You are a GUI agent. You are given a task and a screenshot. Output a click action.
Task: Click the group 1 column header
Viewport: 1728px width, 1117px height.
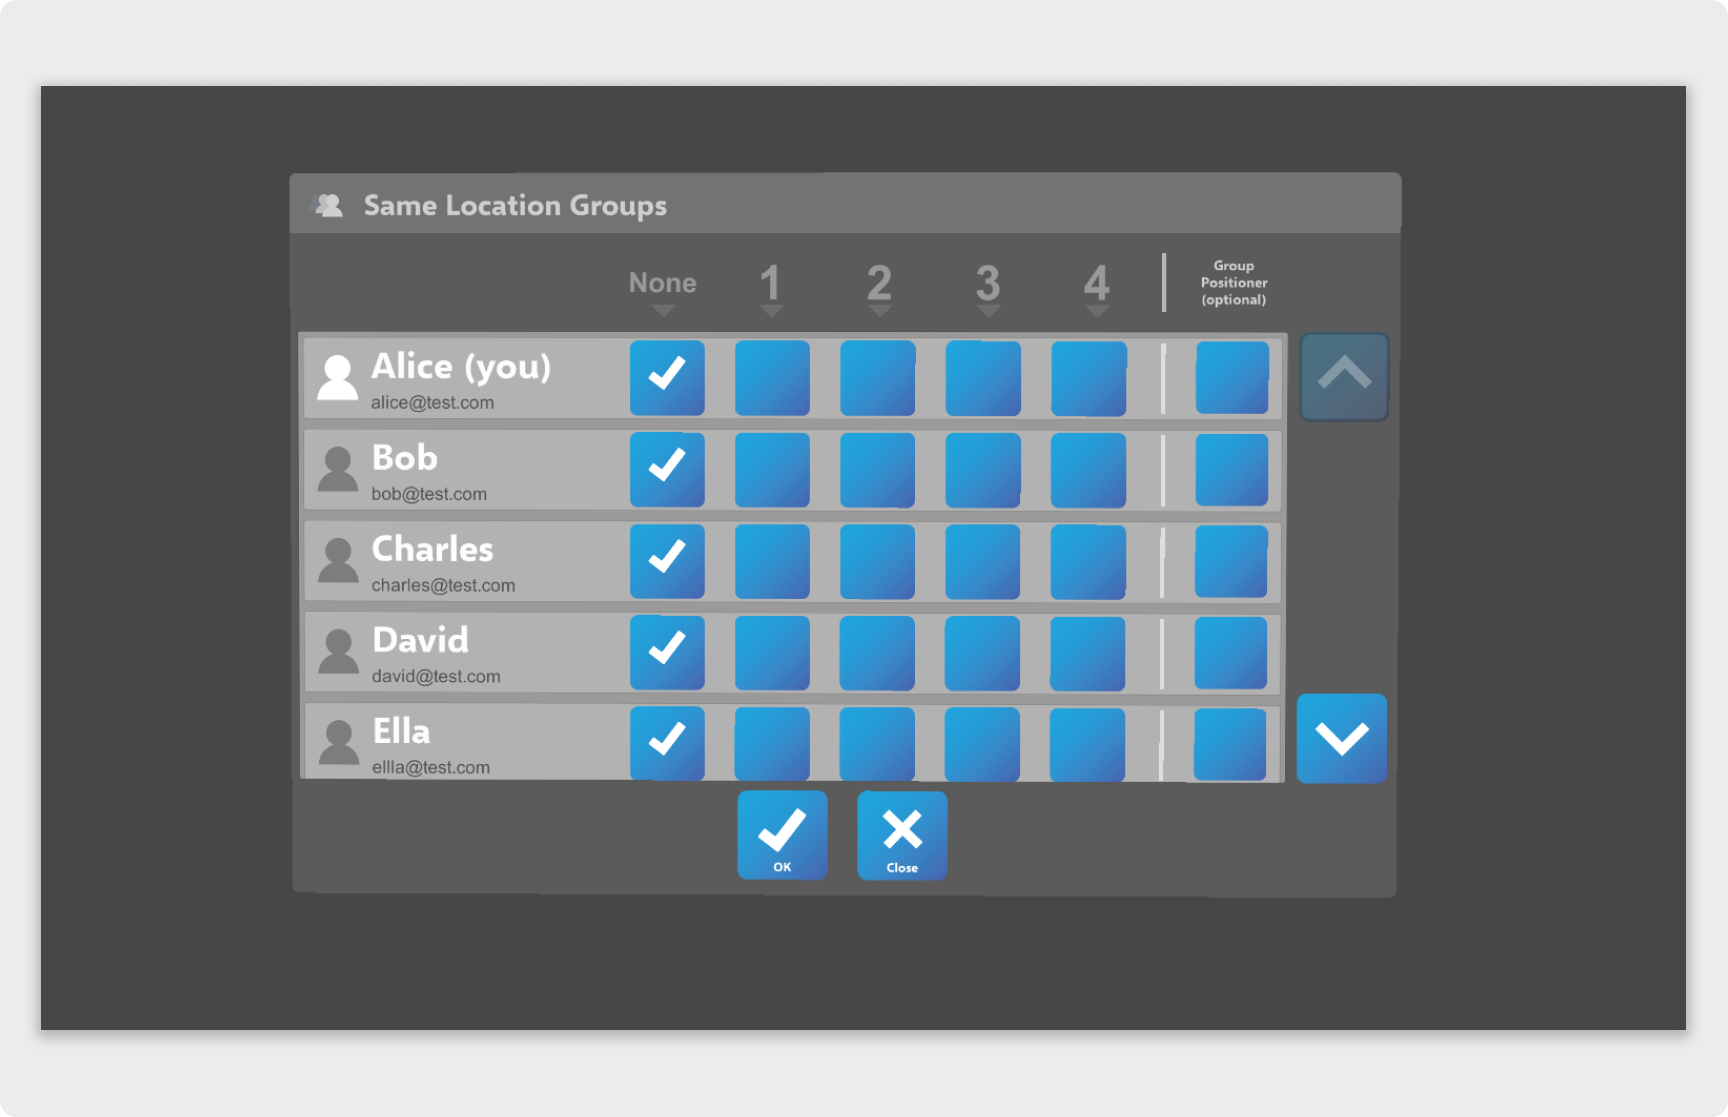[770, 283]
